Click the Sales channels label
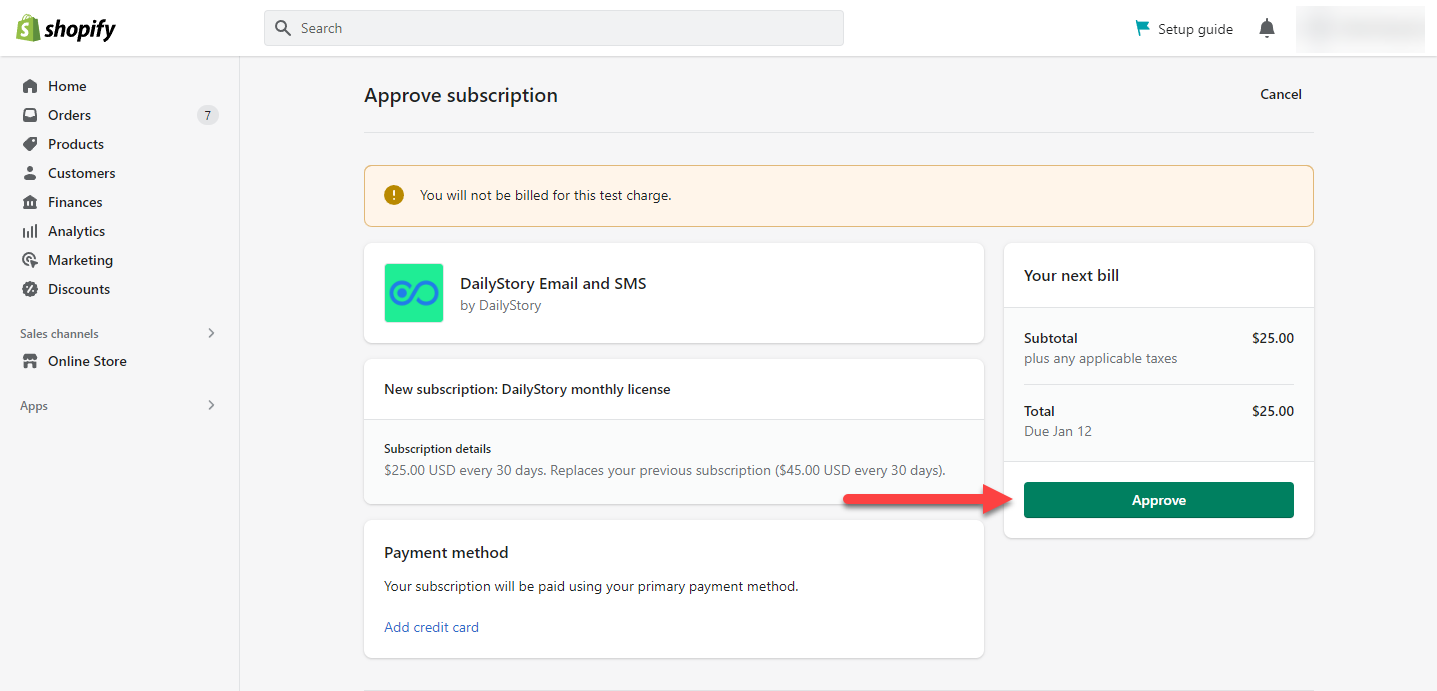 (59, 334)
